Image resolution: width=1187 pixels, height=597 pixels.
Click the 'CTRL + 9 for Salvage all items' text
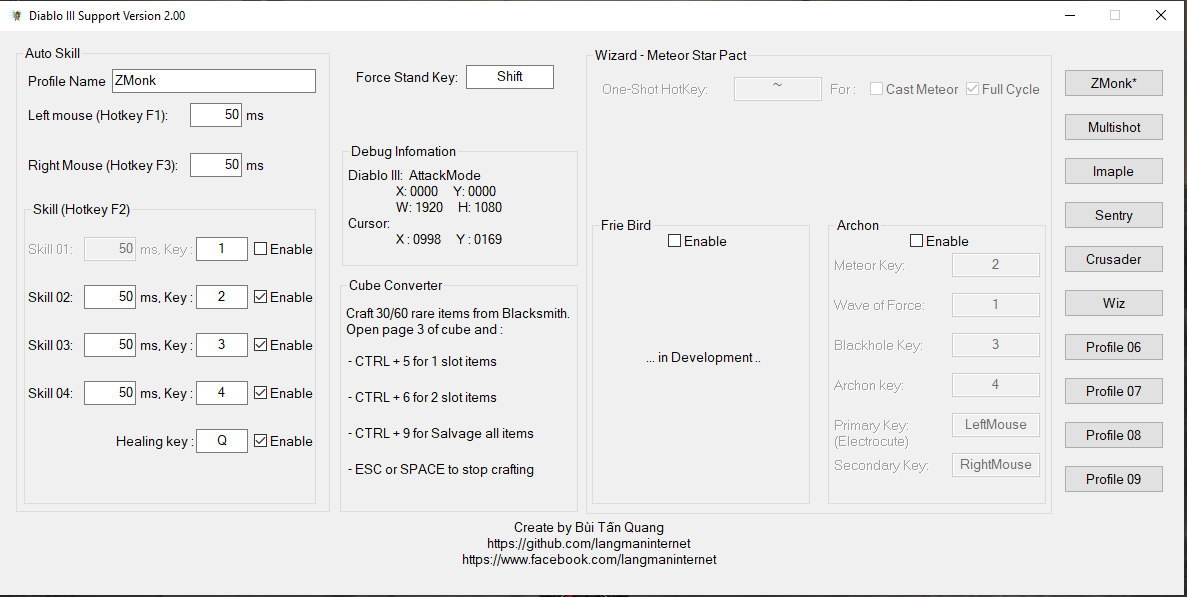coord(441,434)
